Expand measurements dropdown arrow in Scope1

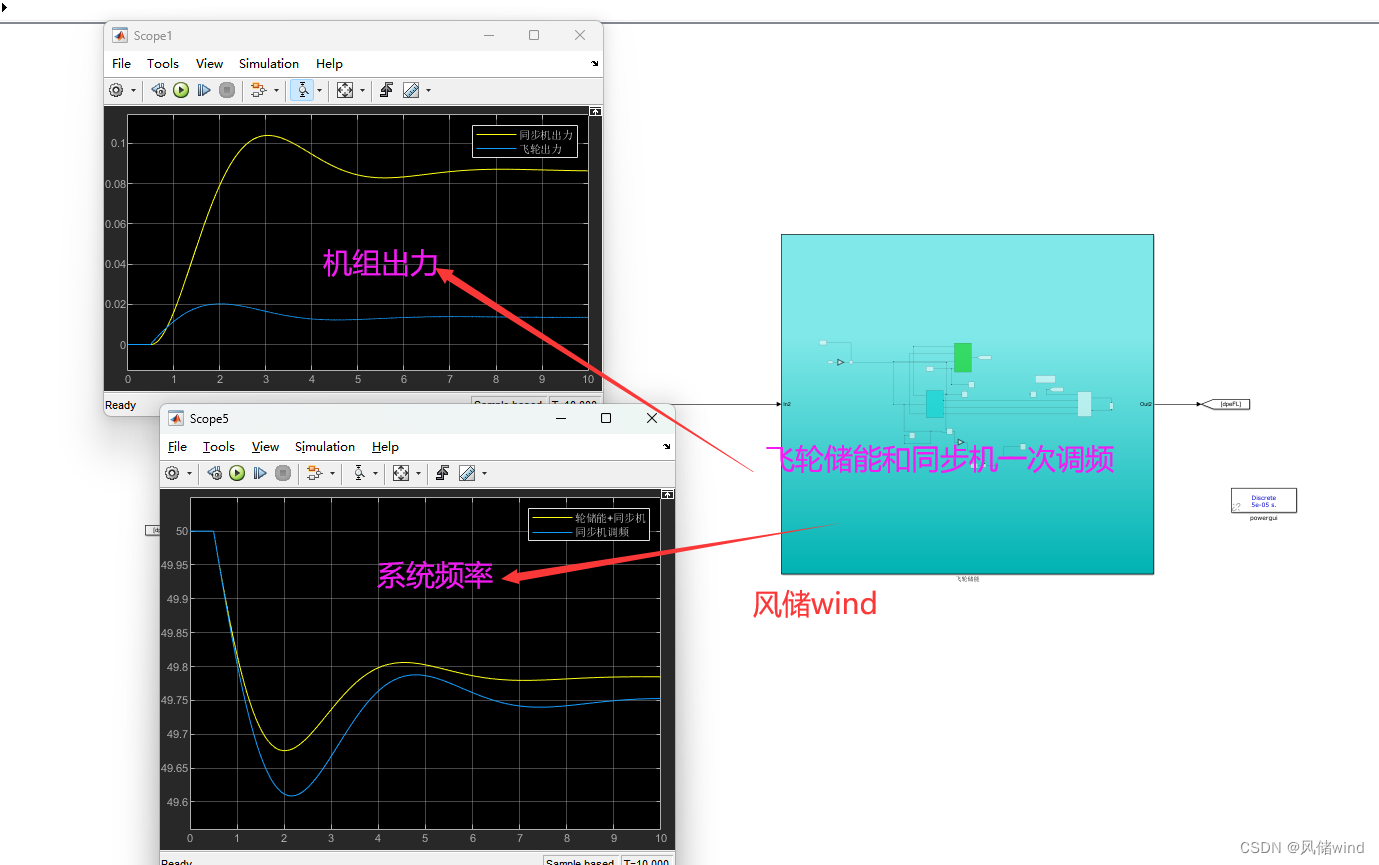tap(428, 91)
